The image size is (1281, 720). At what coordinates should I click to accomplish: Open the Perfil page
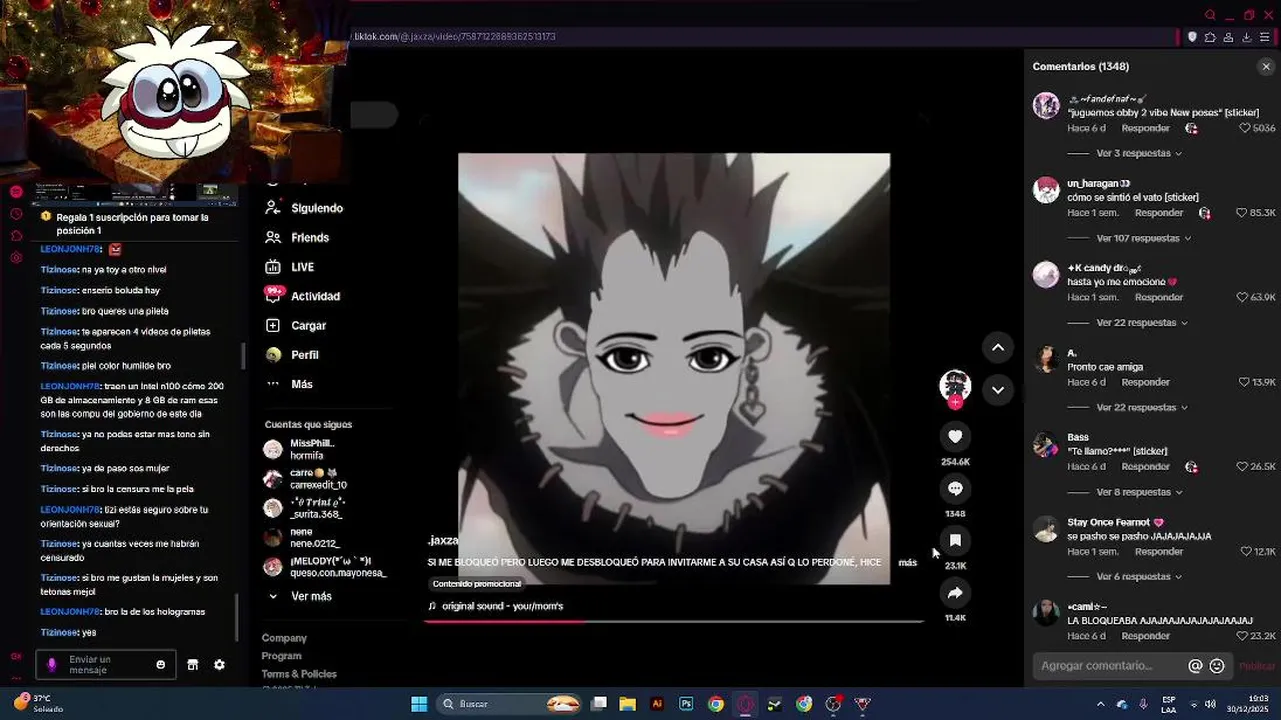pos(293,355)
